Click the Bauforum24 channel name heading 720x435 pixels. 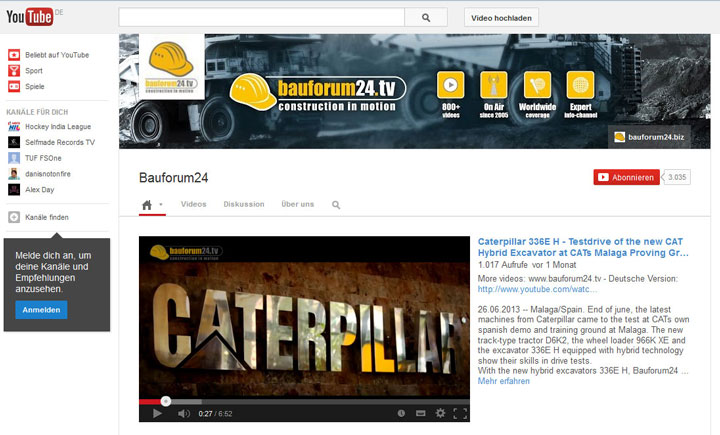point(174,178)
